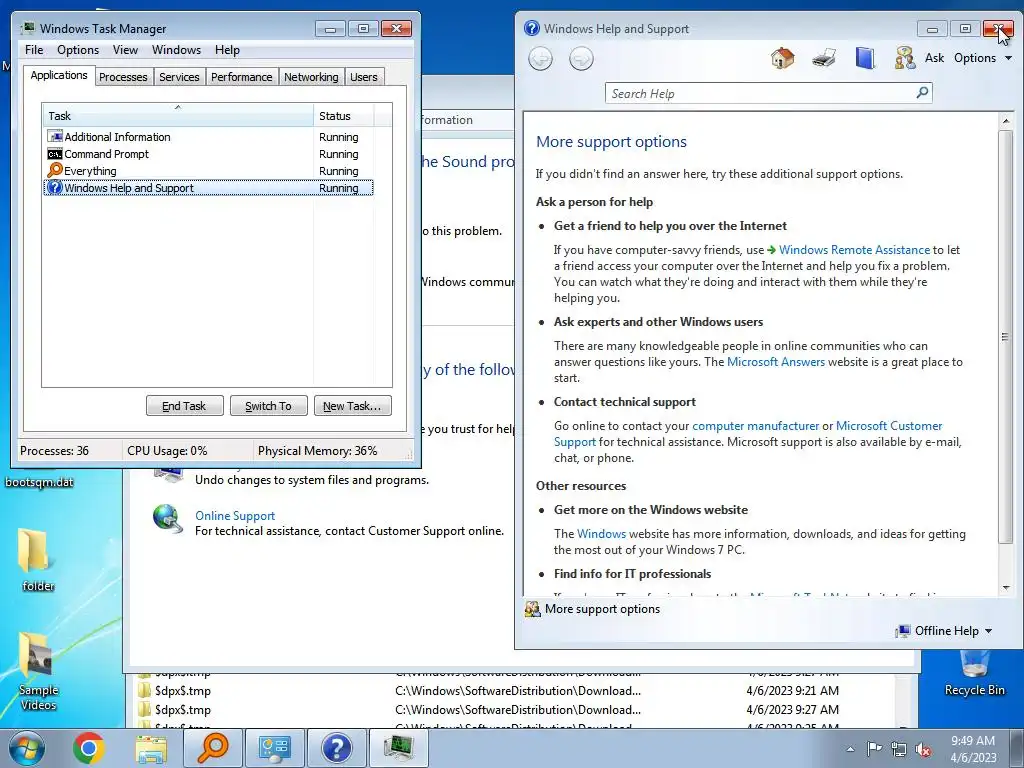Screen dimensions: 1024x768
Task: Open Options menu in Task Manager
Action: [x=78, y=50]
